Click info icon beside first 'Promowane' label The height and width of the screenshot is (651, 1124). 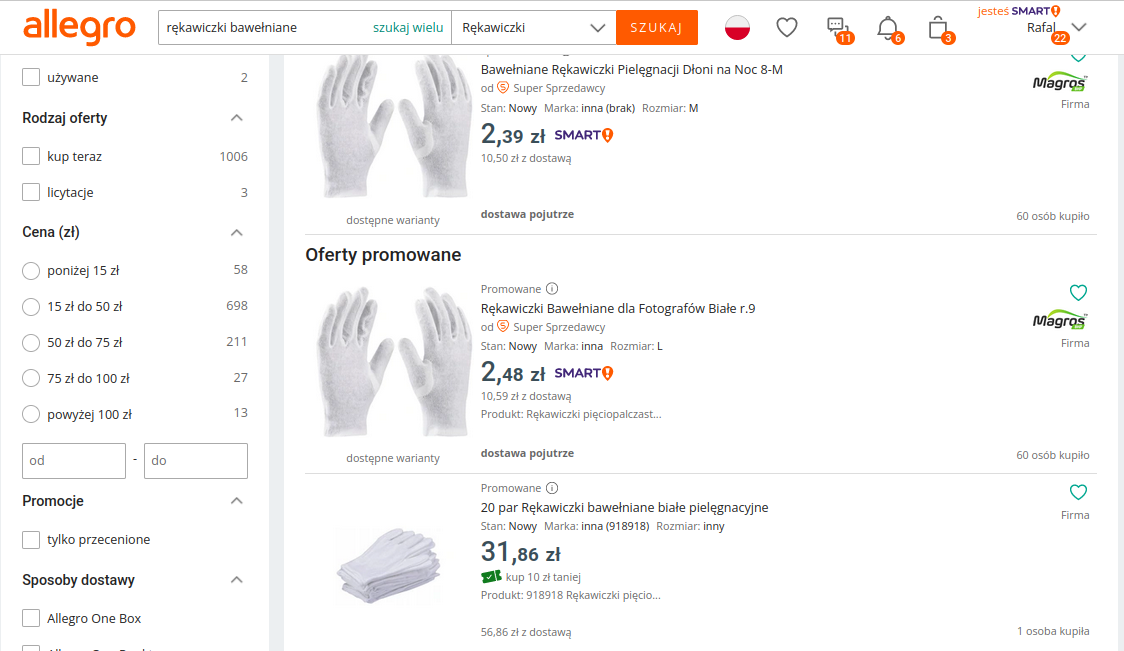click(x=552, y=289)
